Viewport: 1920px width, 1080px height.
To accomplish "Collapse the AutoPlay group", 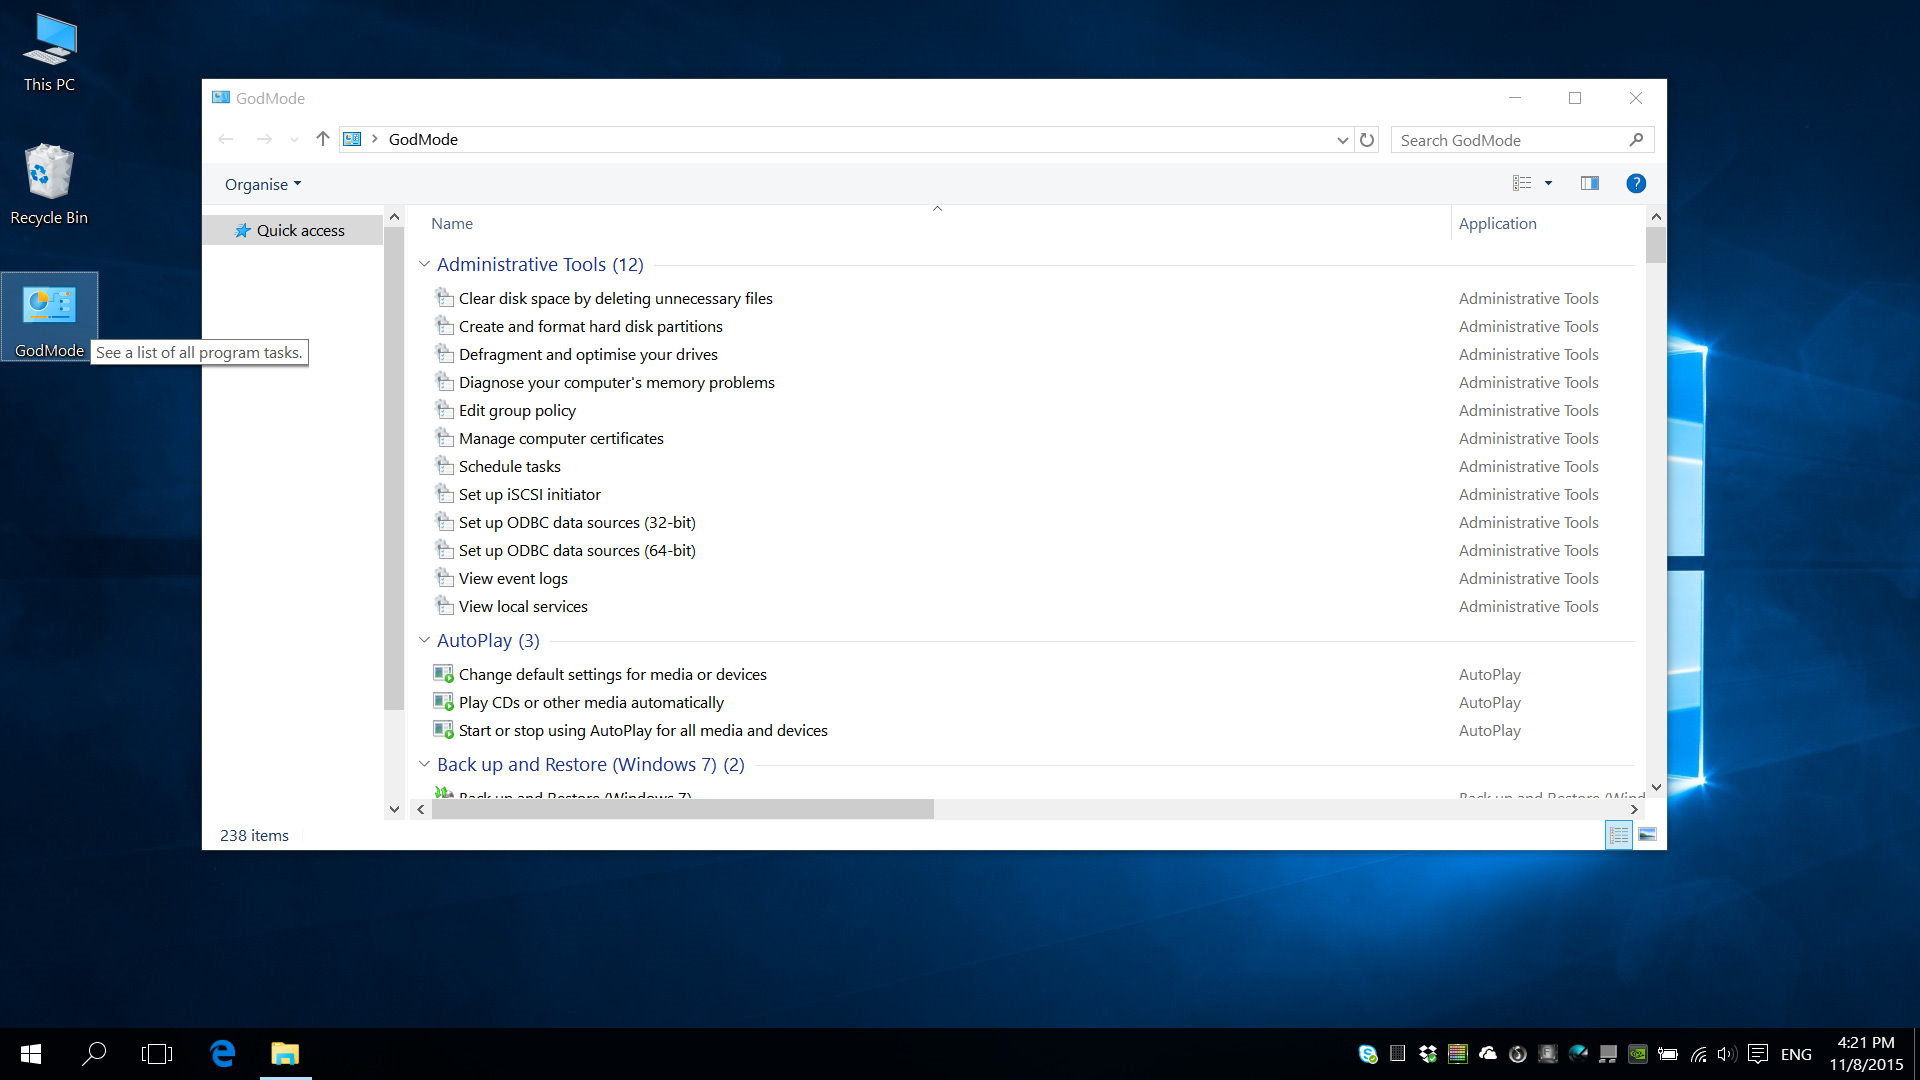I will coord(424,640).
